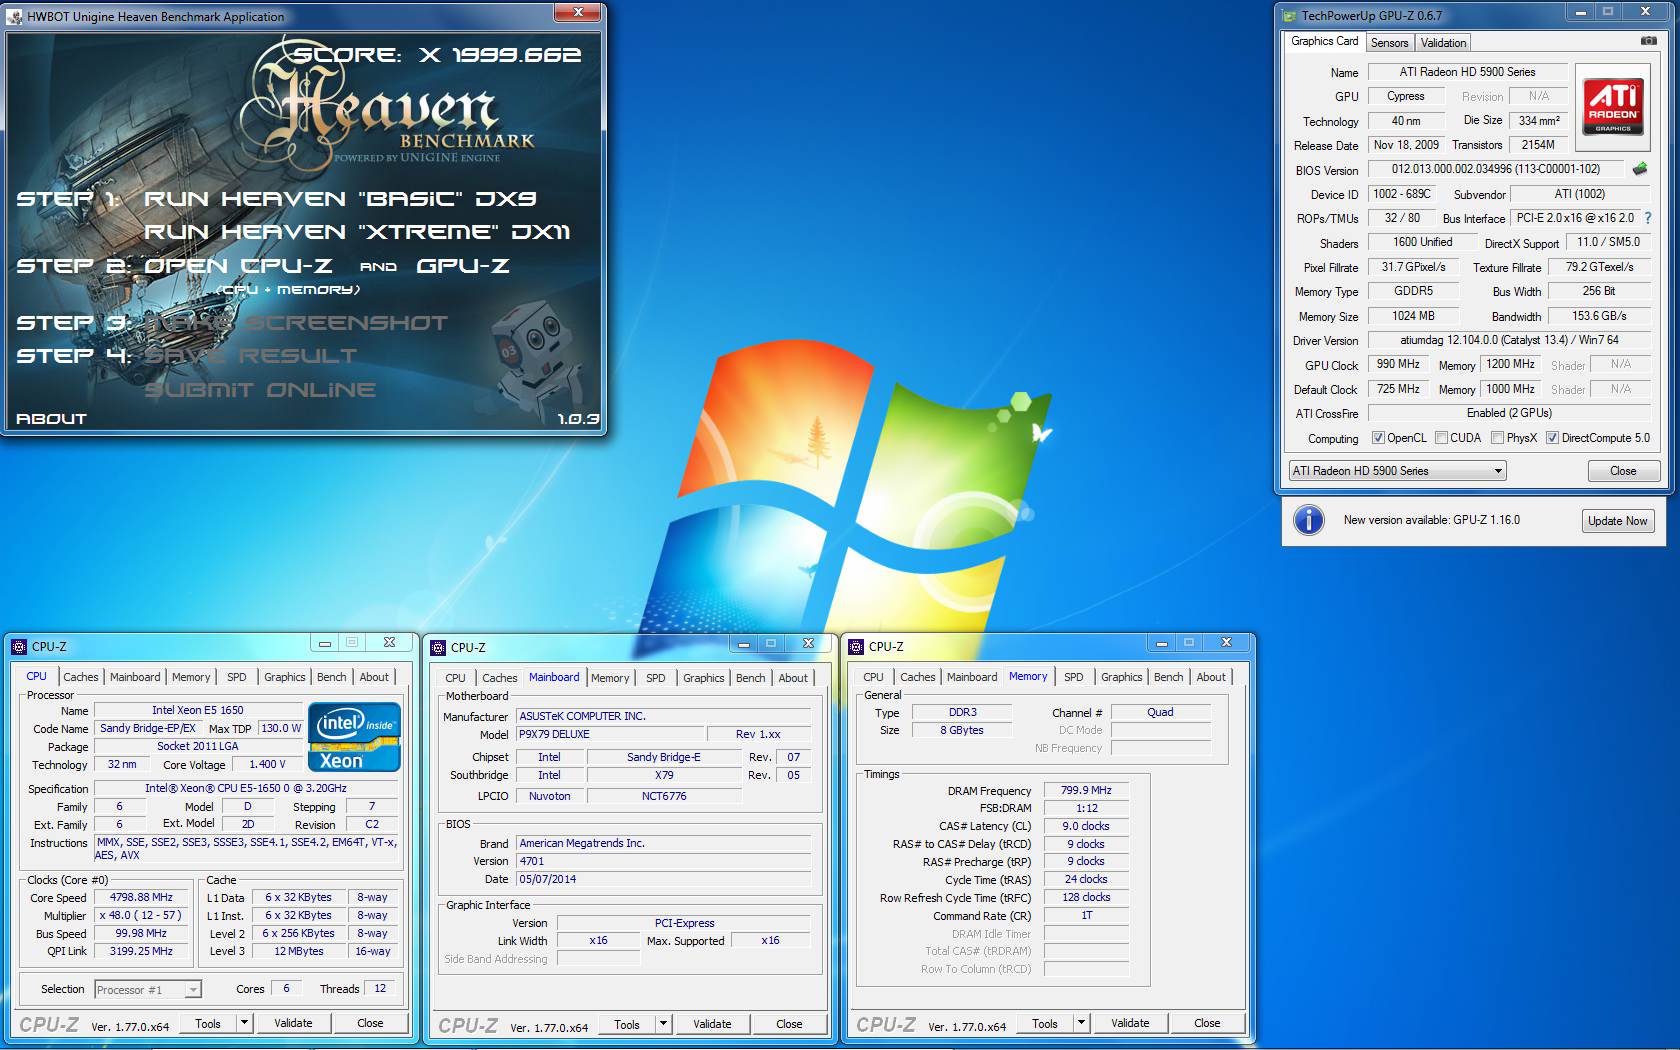The image size is (1680, 1050).
Task: Click the Intel Xeon logo in CPU-Z
Action: (x=355, y=737)
